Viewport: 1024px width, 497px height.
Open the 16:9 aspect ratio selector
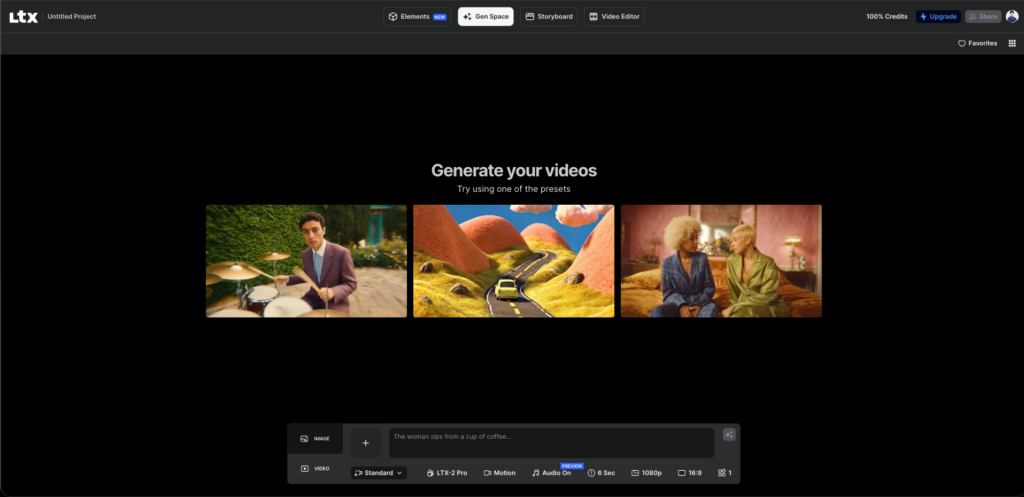(x=689, y=472)
